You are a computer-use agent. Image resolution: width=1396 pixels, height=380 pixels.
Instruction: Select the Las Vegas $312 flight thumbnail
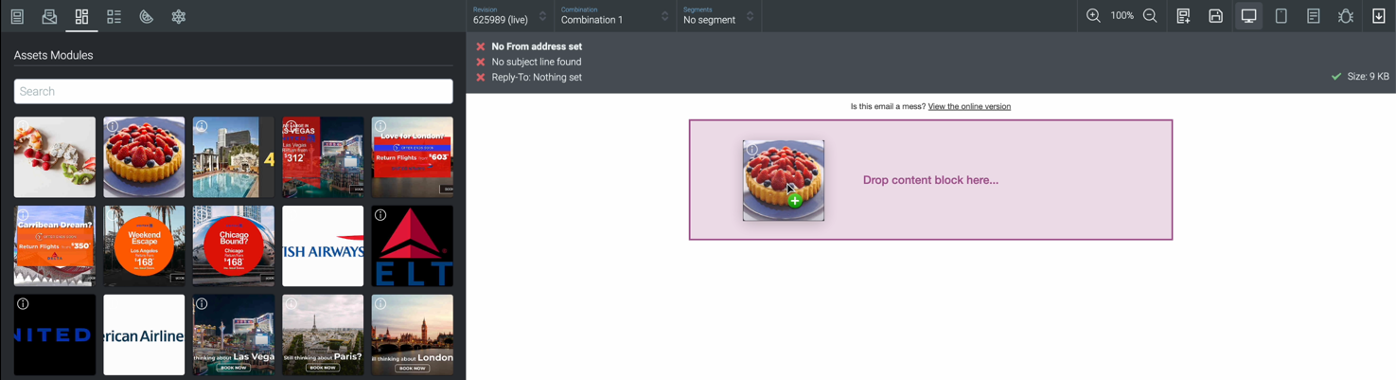tap(323, 157)
